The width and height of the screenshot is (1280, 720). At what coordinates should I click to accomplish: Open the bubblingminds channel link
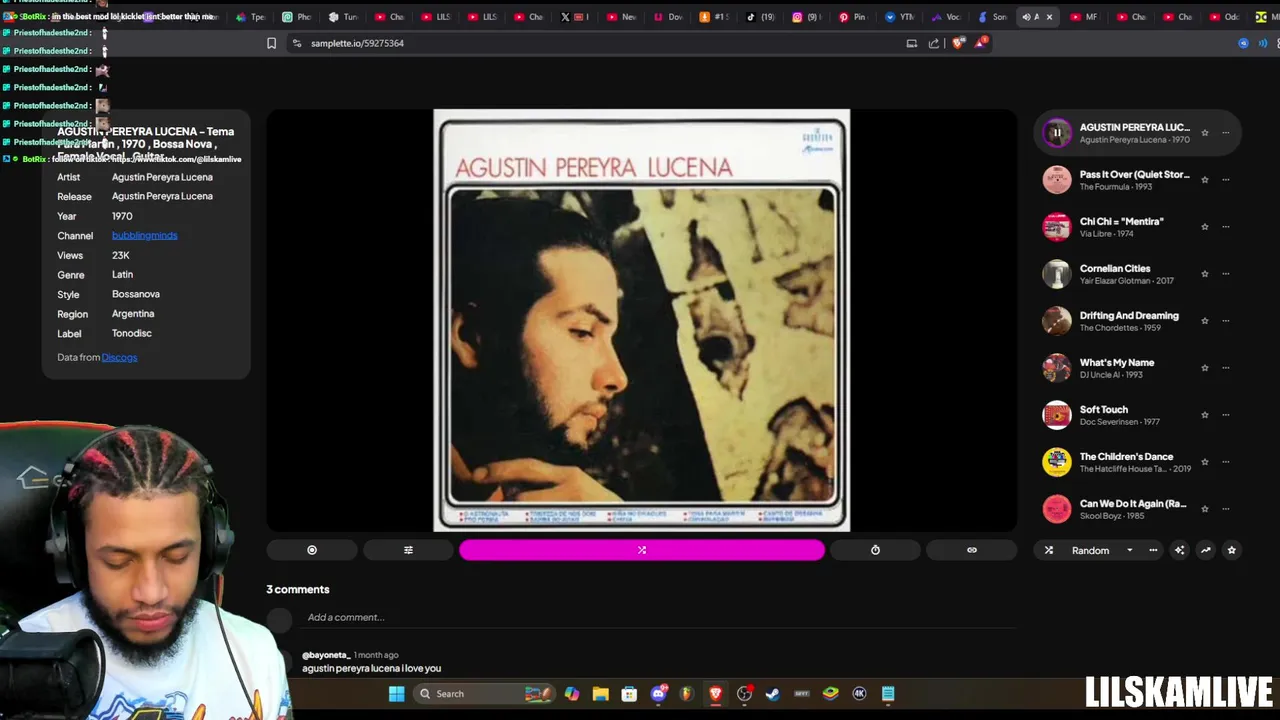click(144, 235)
